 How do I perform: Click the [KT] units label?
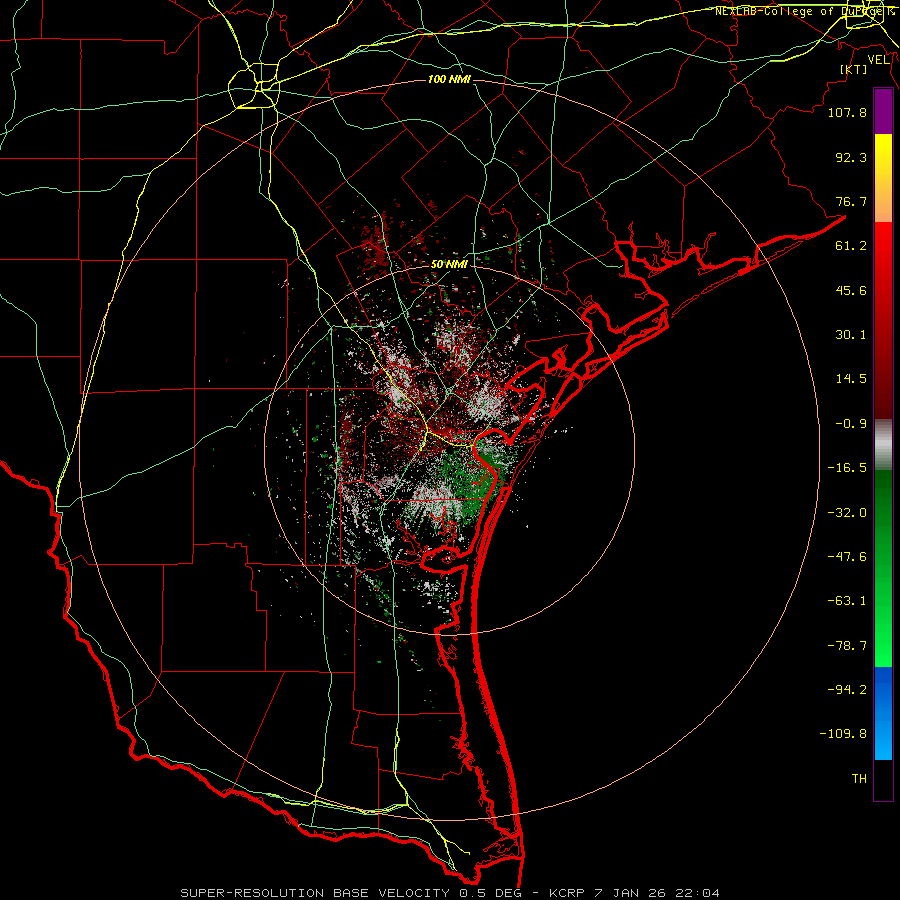click(x=853, y=69)
